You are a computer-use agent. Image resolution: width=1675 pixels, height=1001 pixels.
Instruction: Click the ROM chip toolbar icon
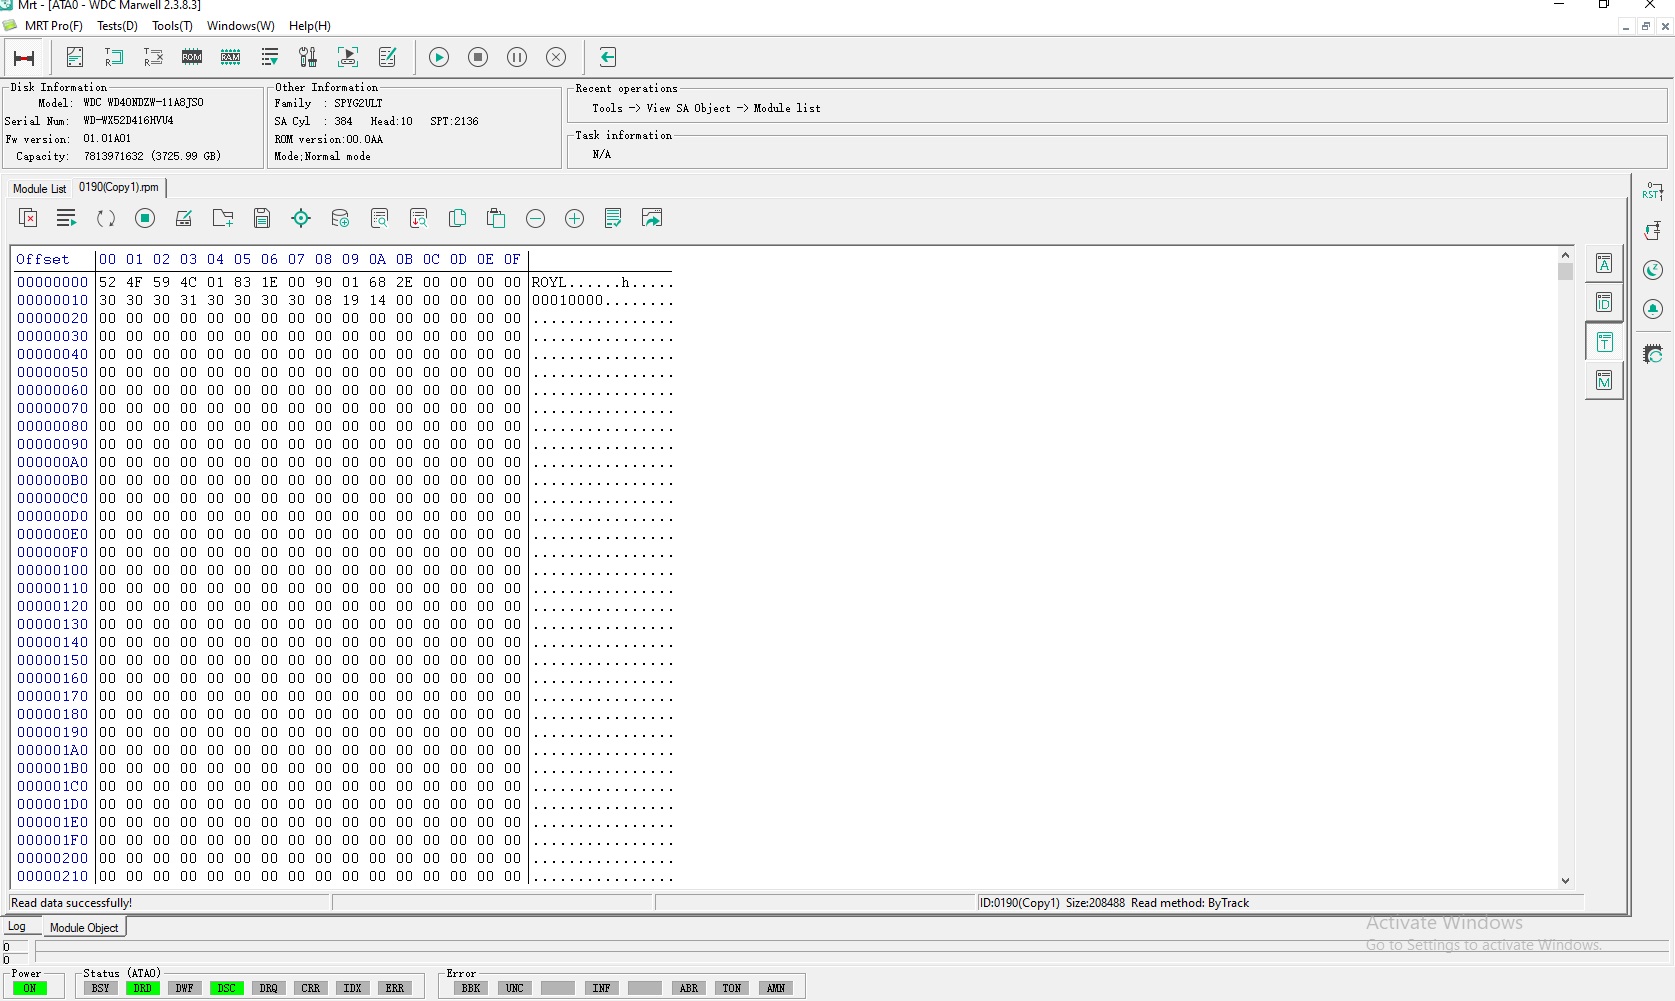click(x=192, y=57)
